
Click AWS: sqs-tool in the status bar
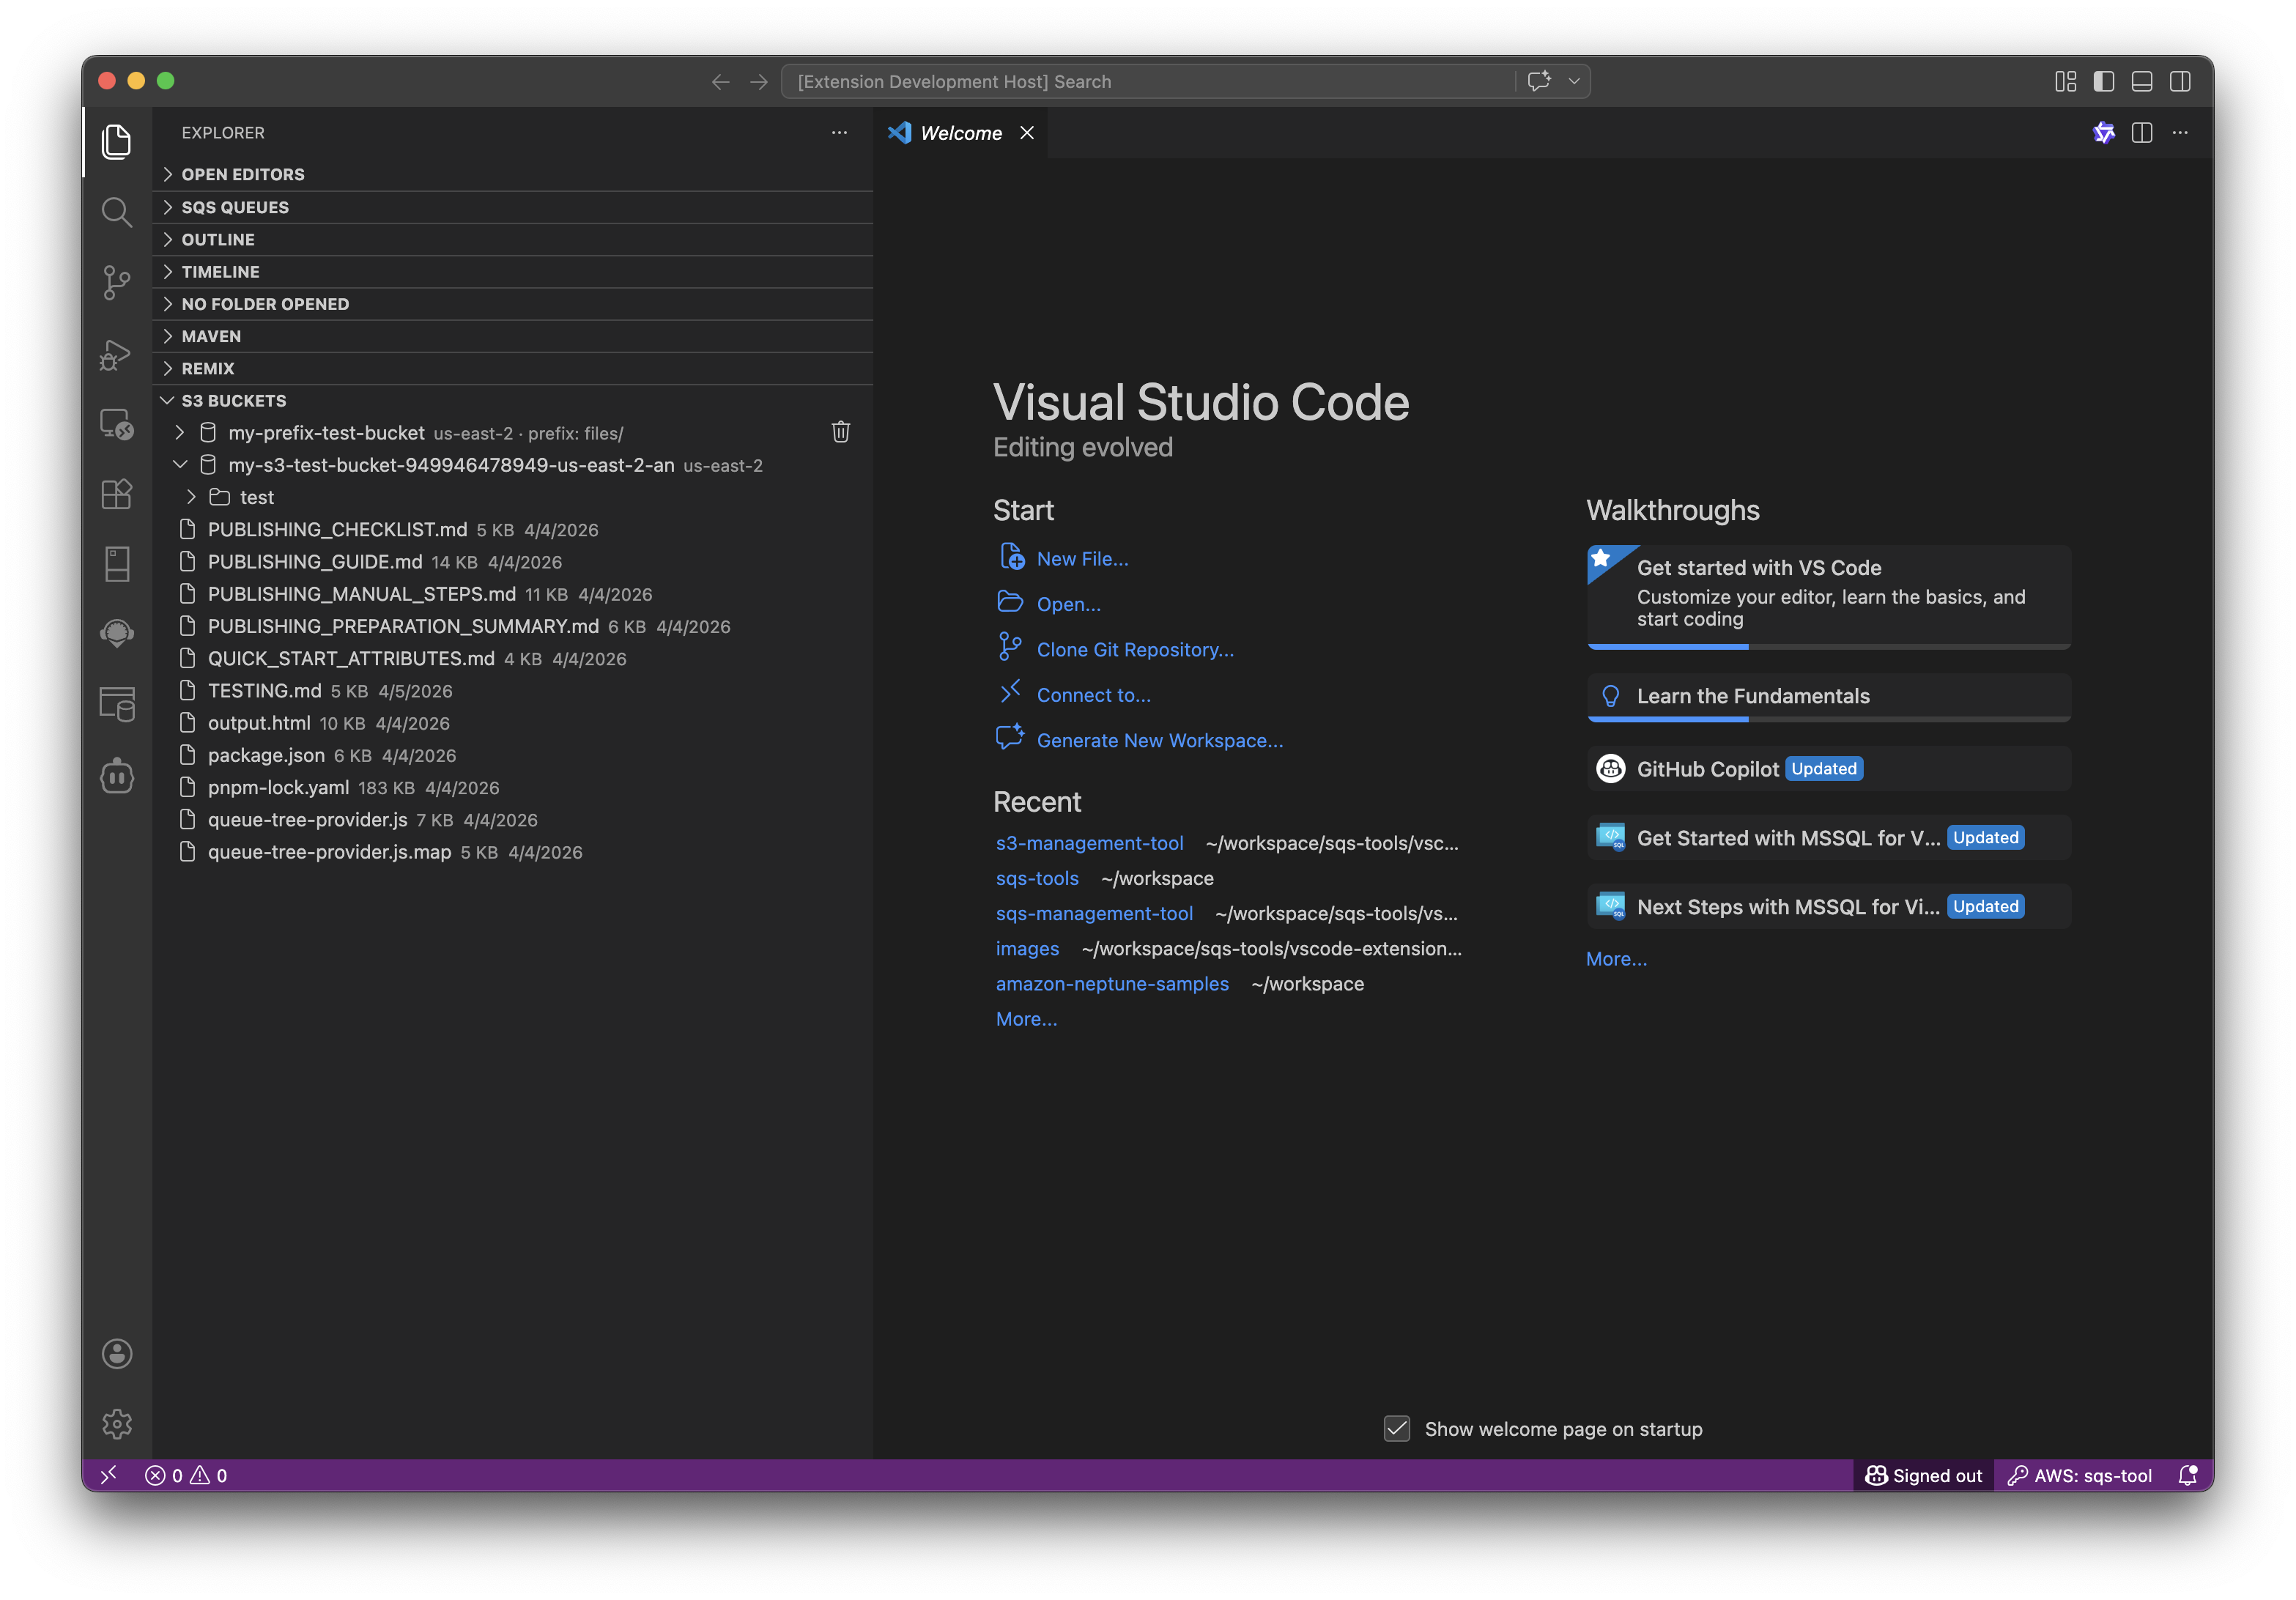(2080, 1475)
